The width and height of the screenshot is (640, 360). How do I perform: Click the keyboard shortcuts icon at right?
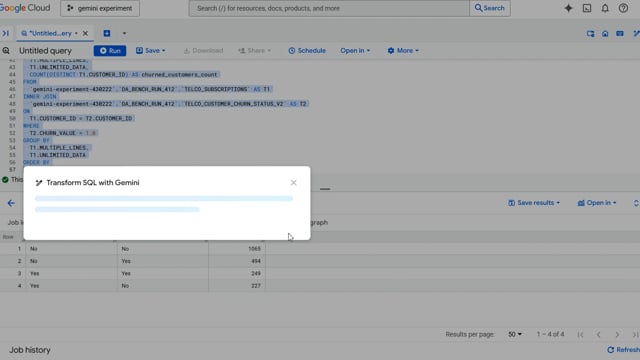(x=620, y=34)
